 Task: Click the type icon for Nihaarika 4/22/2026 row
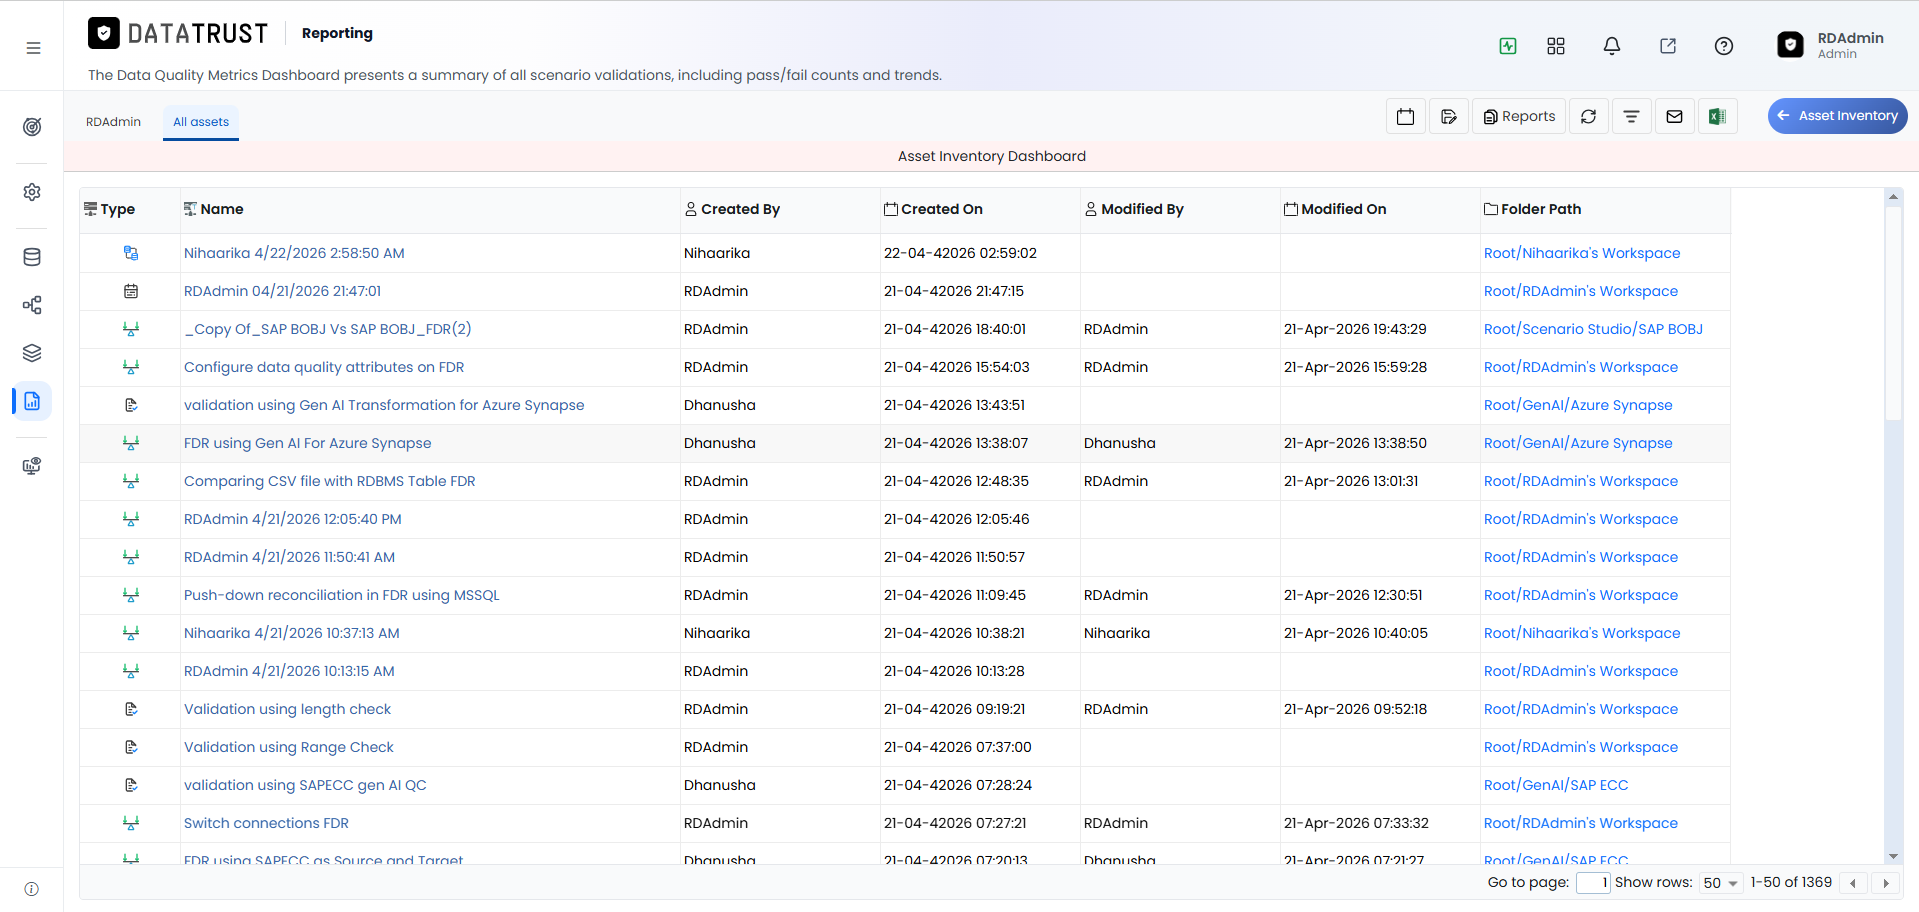[x=131, y=253]
